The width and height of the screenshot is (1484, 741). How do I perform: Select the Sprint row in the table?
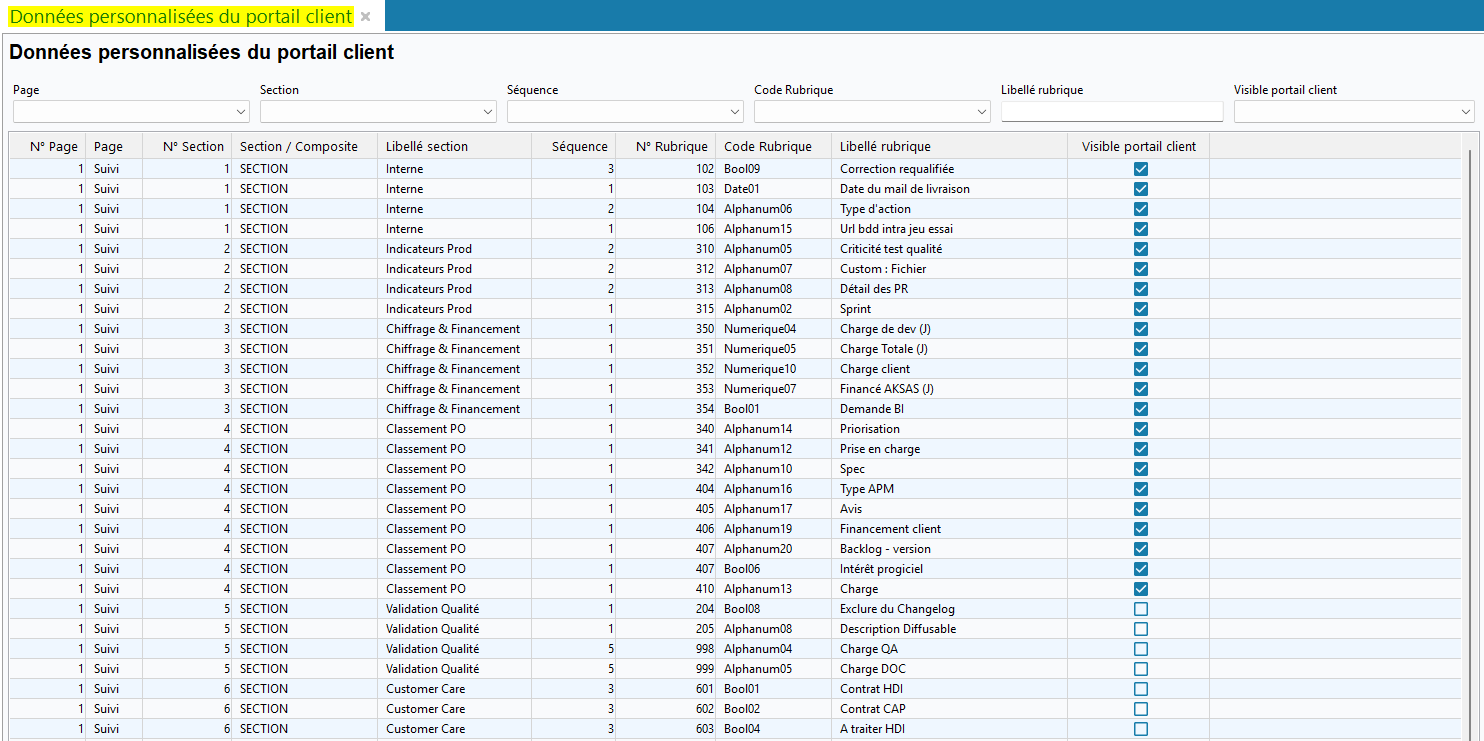[855, 309]
